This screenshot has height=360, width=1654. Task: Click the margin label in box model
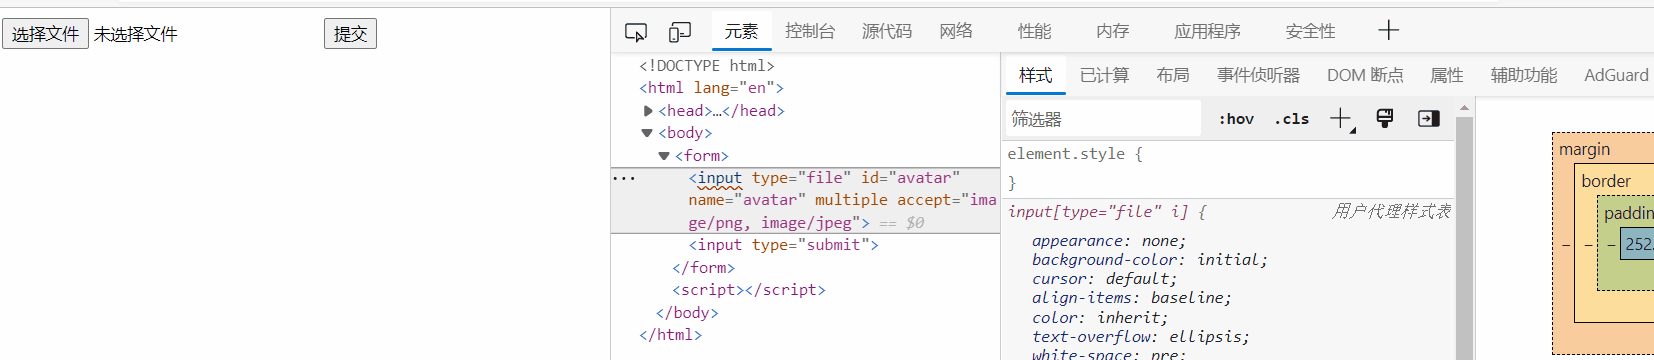(x=1584, y=149)
